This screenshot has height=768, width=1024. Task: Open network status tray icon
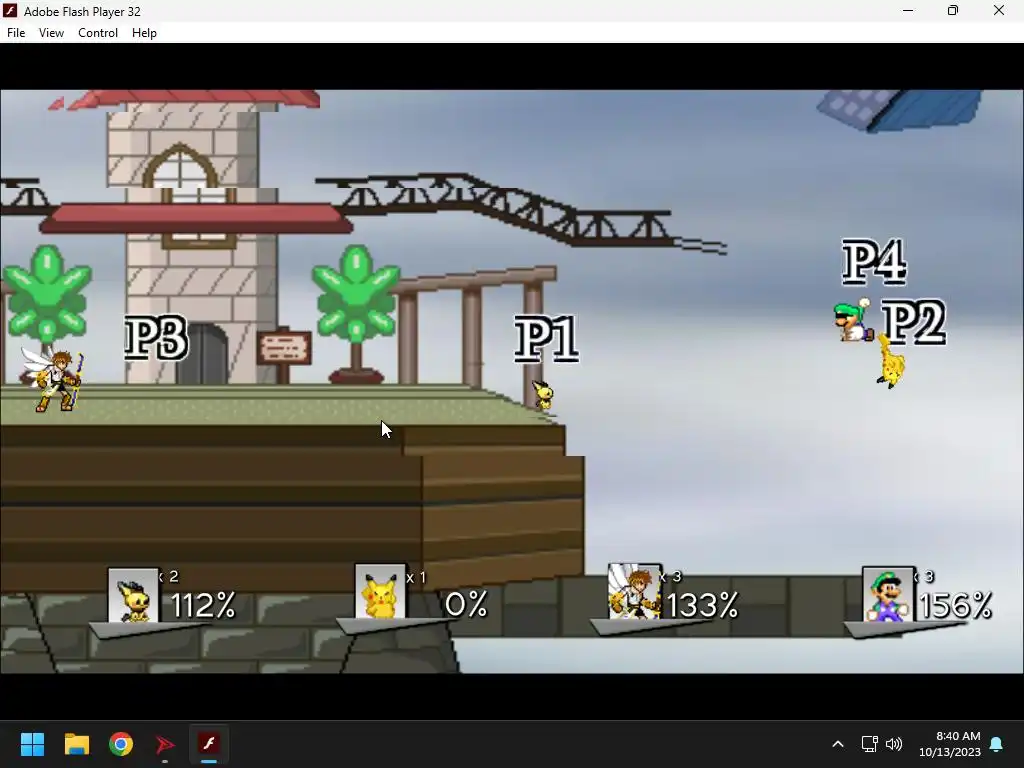869,744
